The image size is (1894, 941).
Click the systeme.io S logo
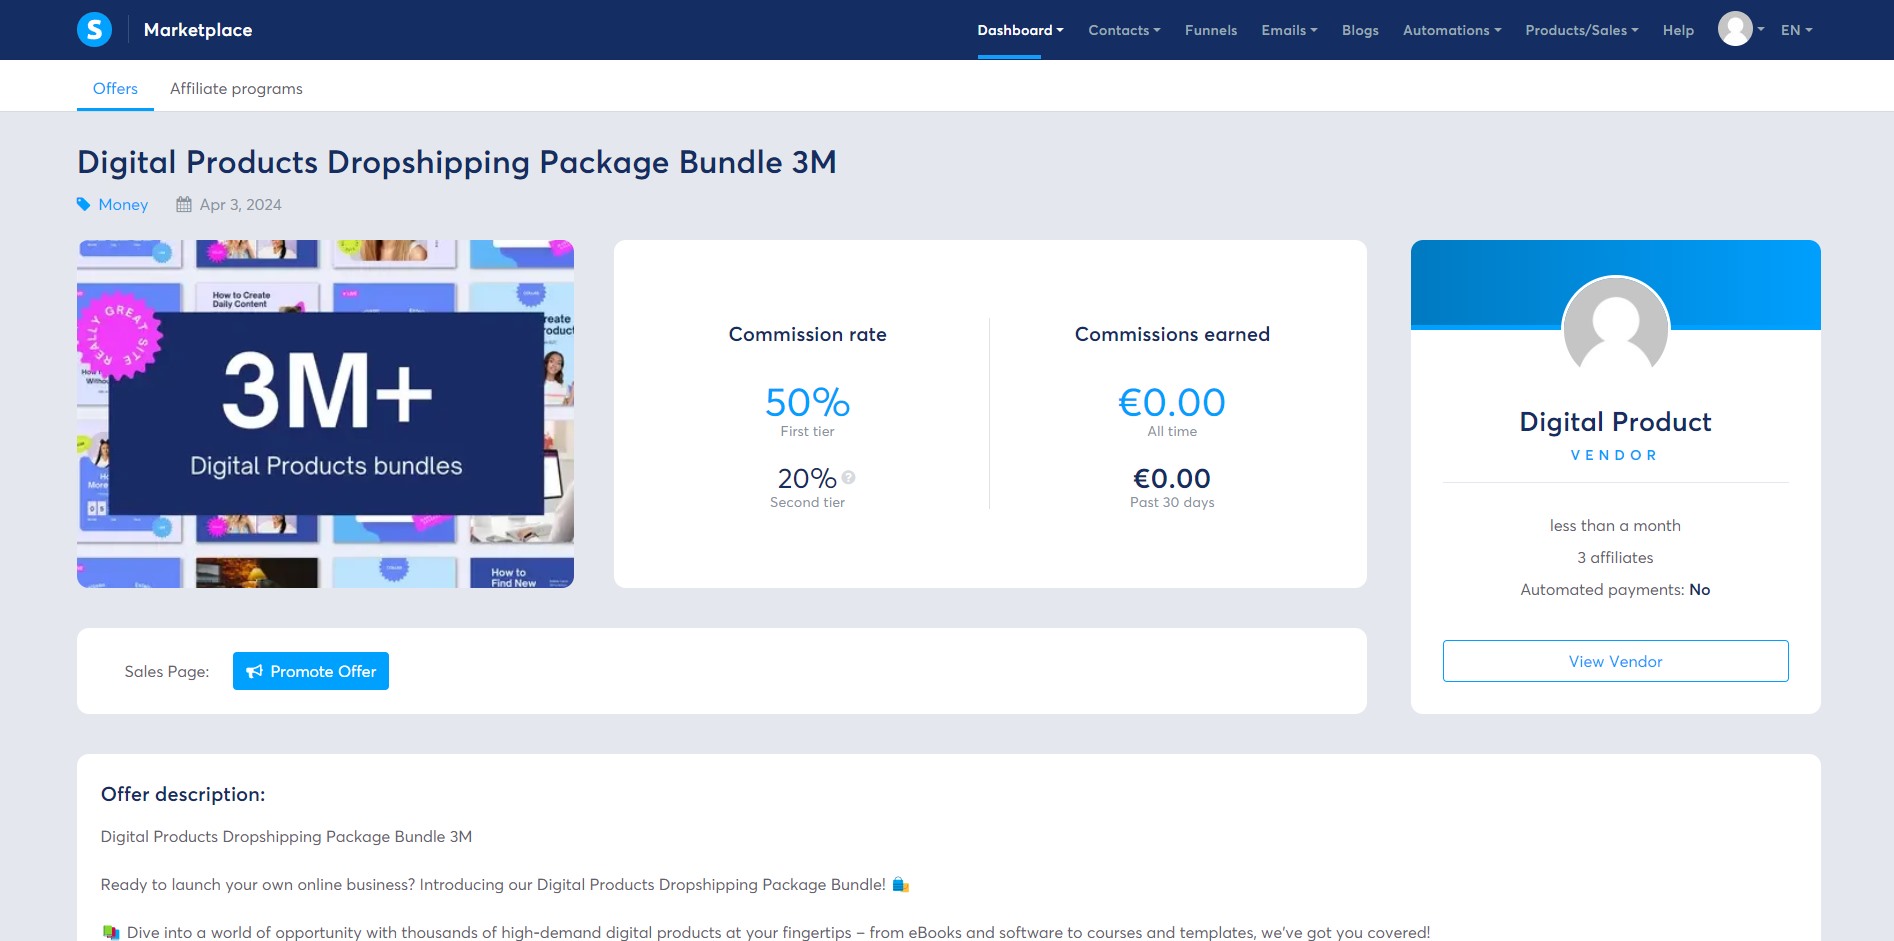click(94, 29)
